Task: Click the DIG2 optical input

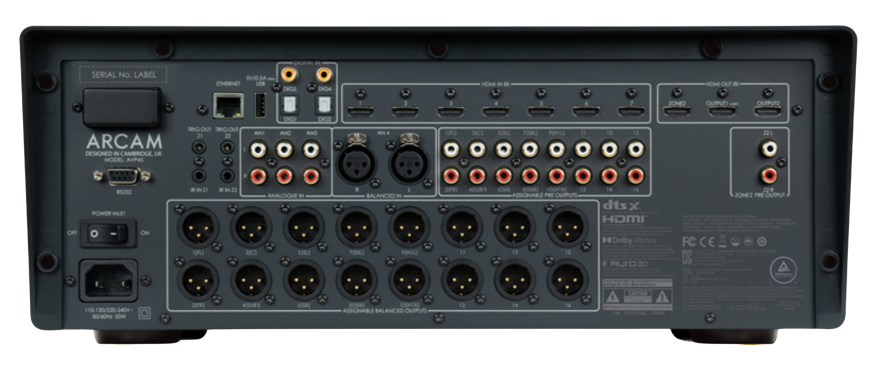Action: coord(324,105)
